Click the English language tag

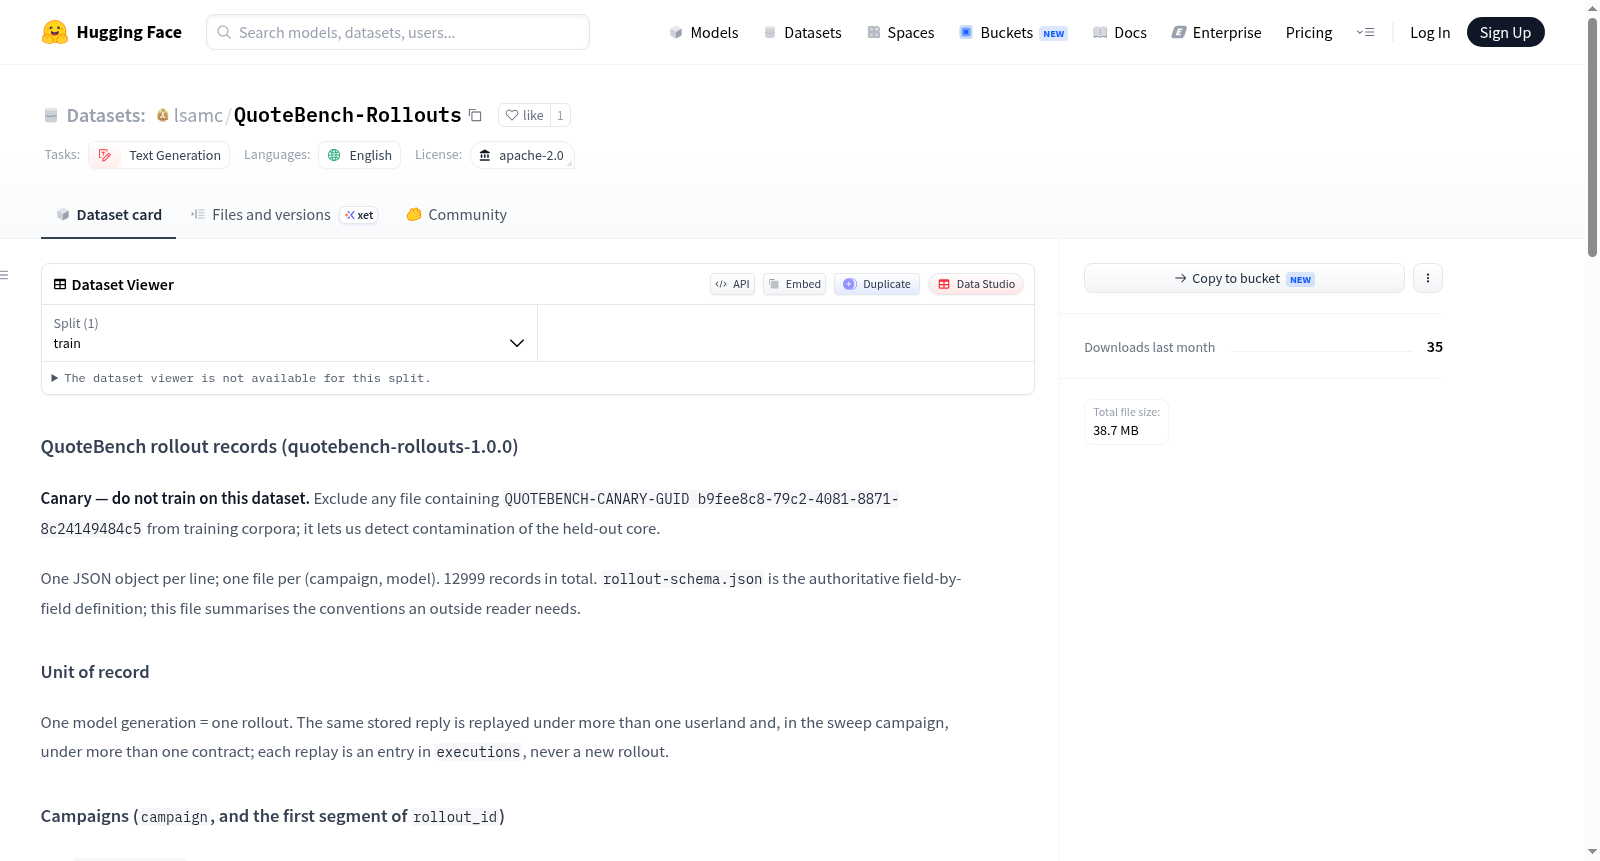[359, 155]
